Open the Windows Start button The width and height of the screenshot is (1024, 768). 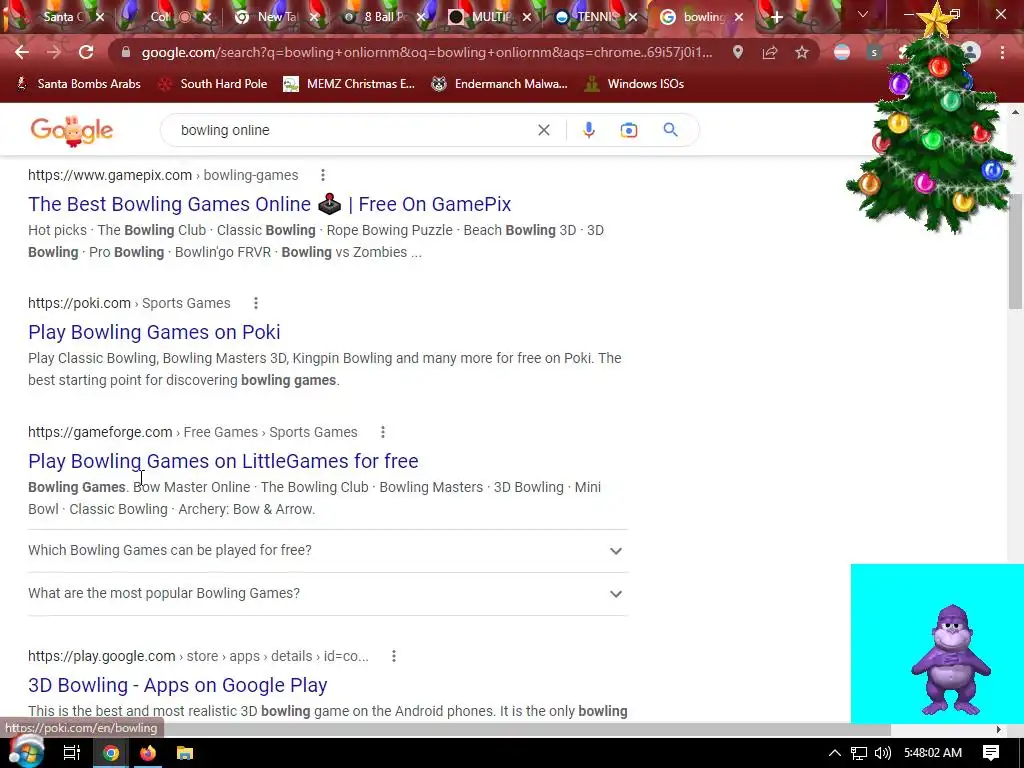(x=25, y=752)
